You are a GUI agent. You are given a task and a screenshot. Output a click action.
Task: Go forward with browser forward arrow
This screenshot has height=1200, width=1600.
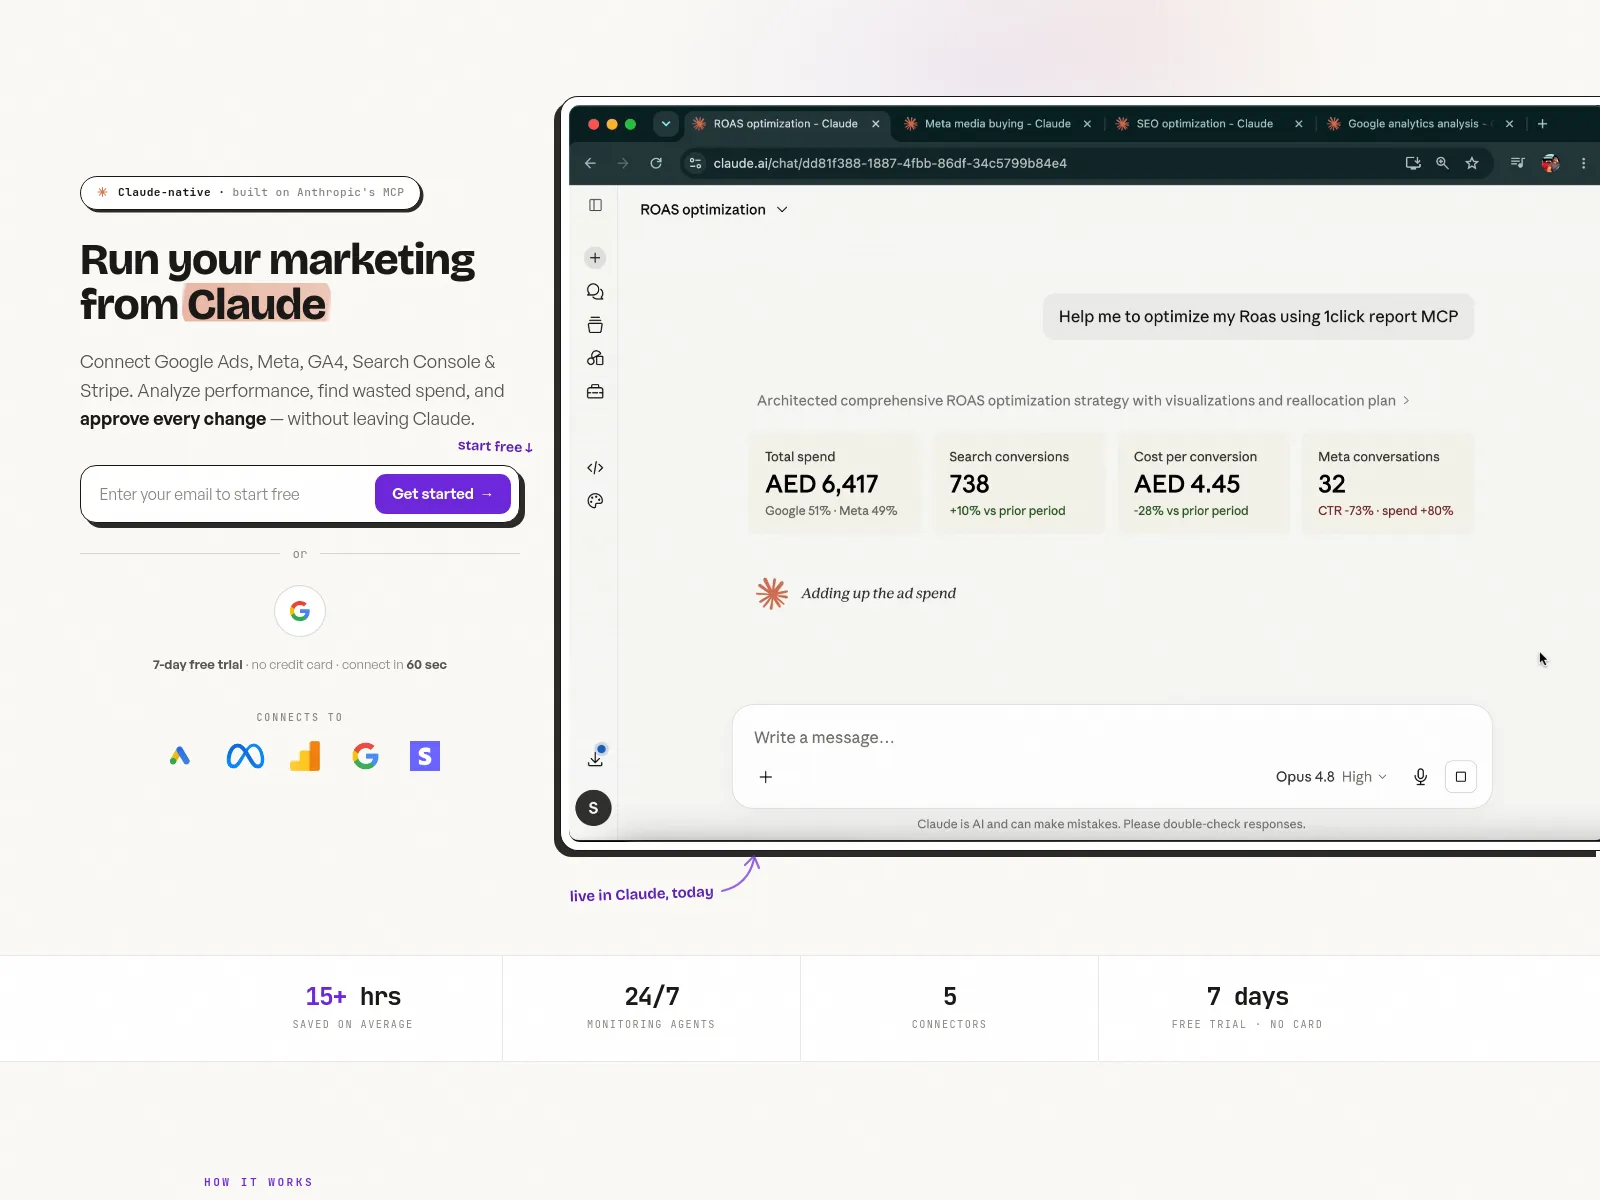pyautogui.click(x=623, y=163)
